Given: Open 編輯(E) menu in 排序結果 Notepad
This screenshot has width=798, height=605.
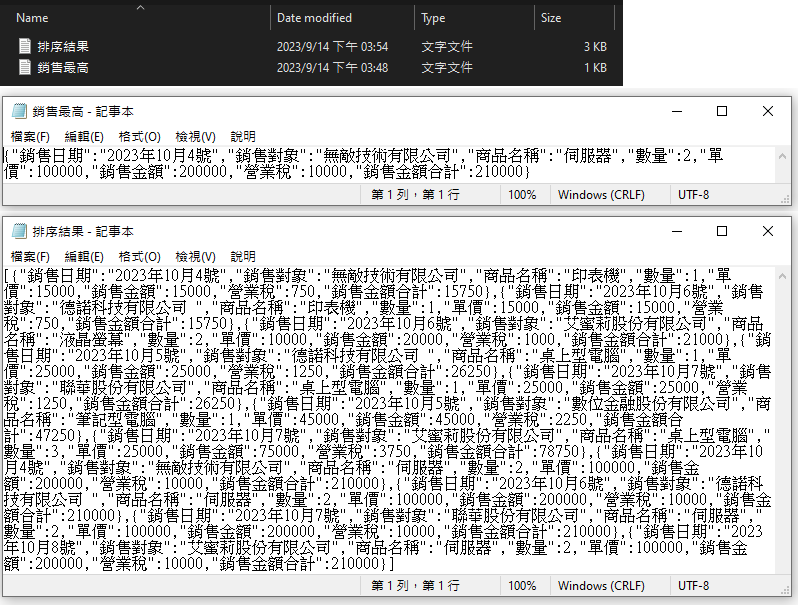Looking at the screenshot, I should click(x=84, y=256).
